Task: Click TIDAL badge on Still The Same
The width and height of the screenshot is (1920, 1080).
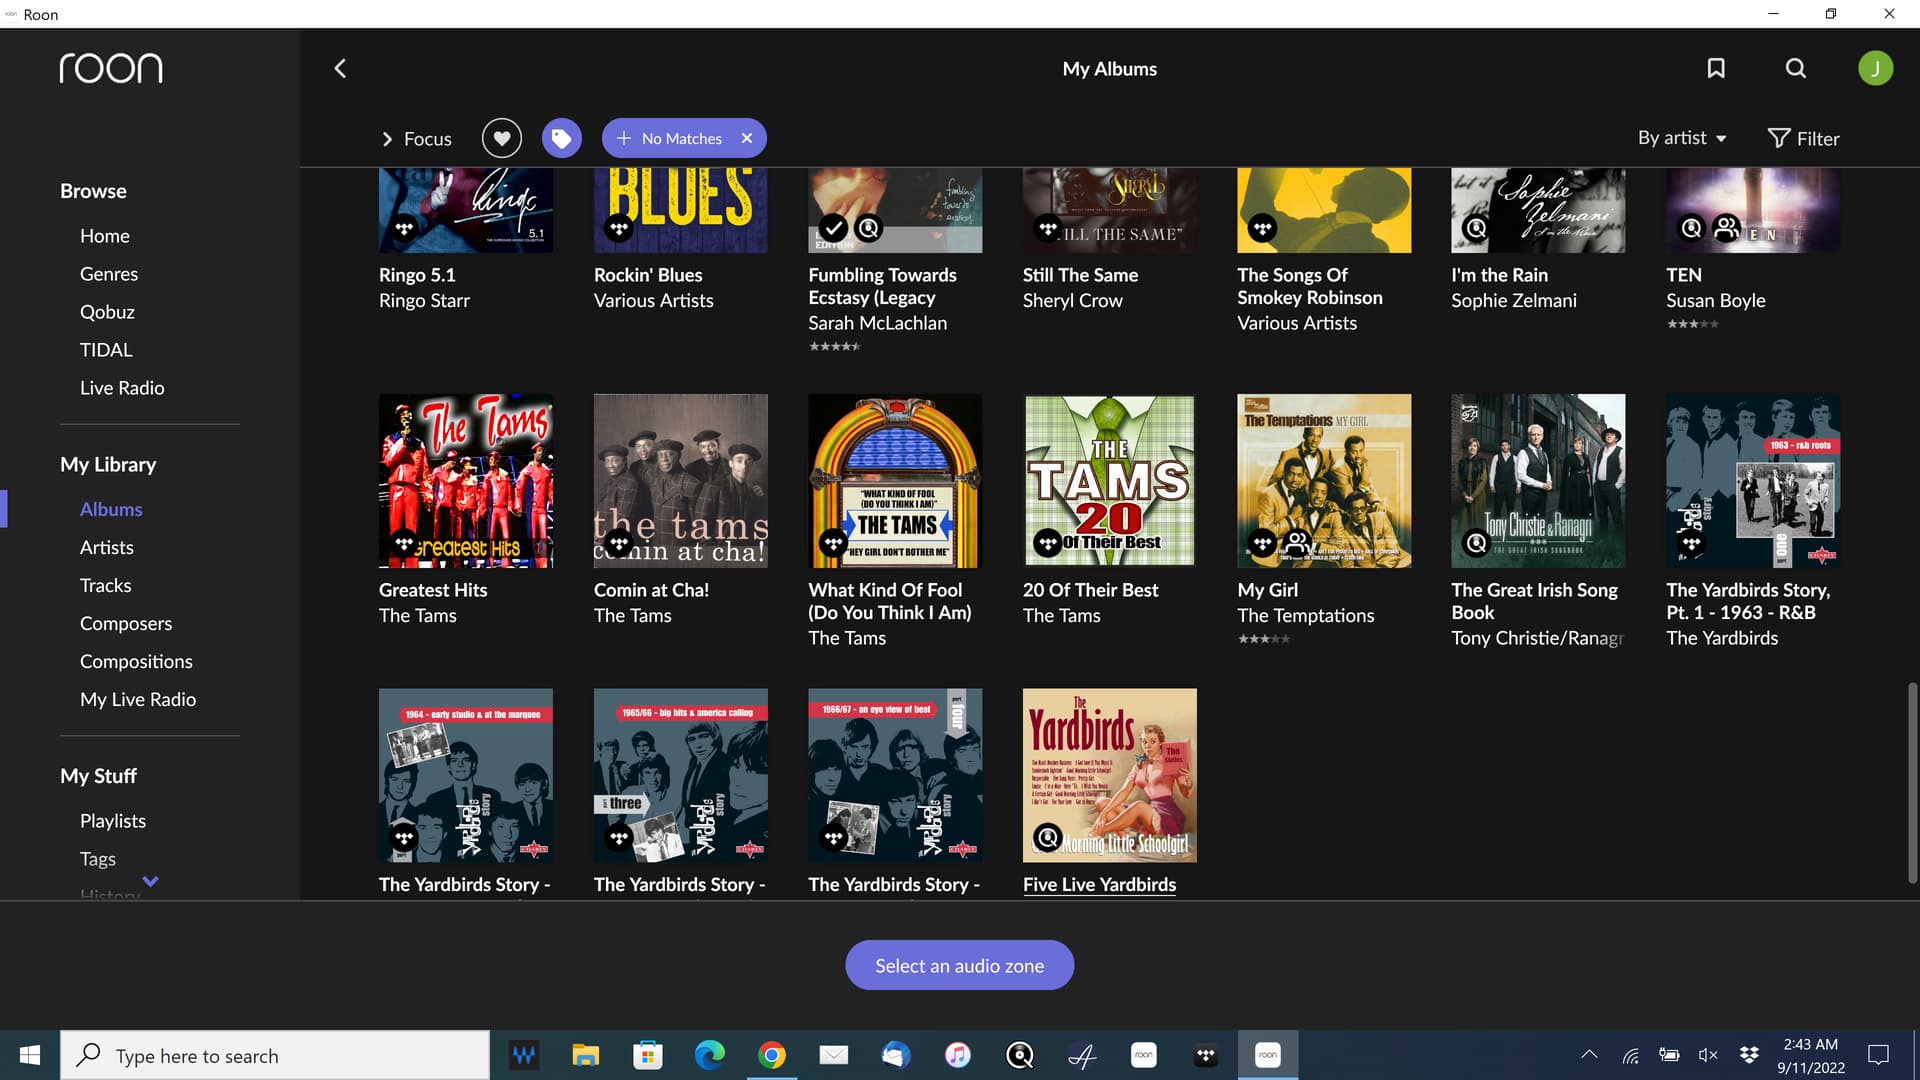Action: pos(1048,228)
